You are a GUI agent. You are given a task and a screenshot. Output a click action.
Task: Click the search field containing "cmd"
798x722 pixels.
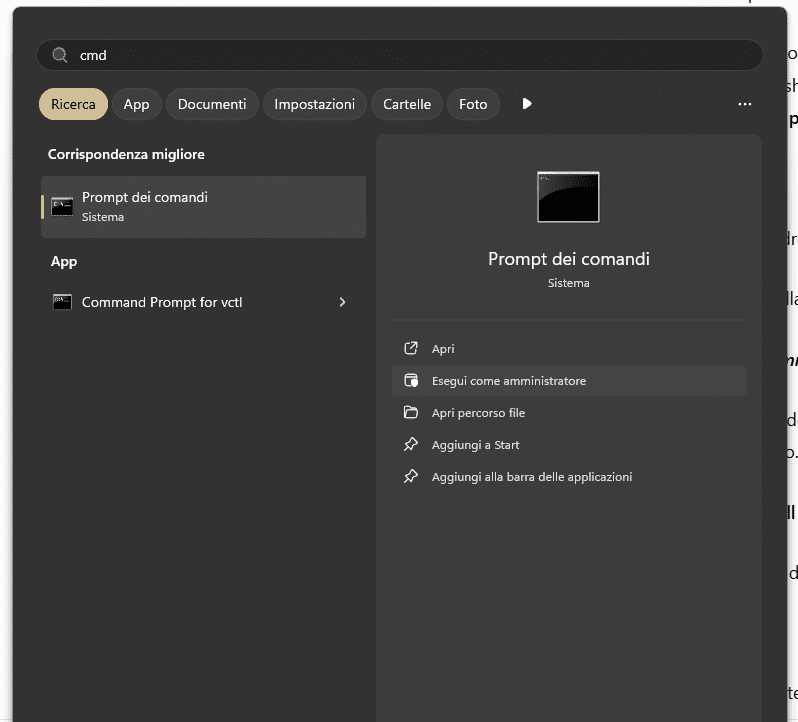(x=400, y=56)
